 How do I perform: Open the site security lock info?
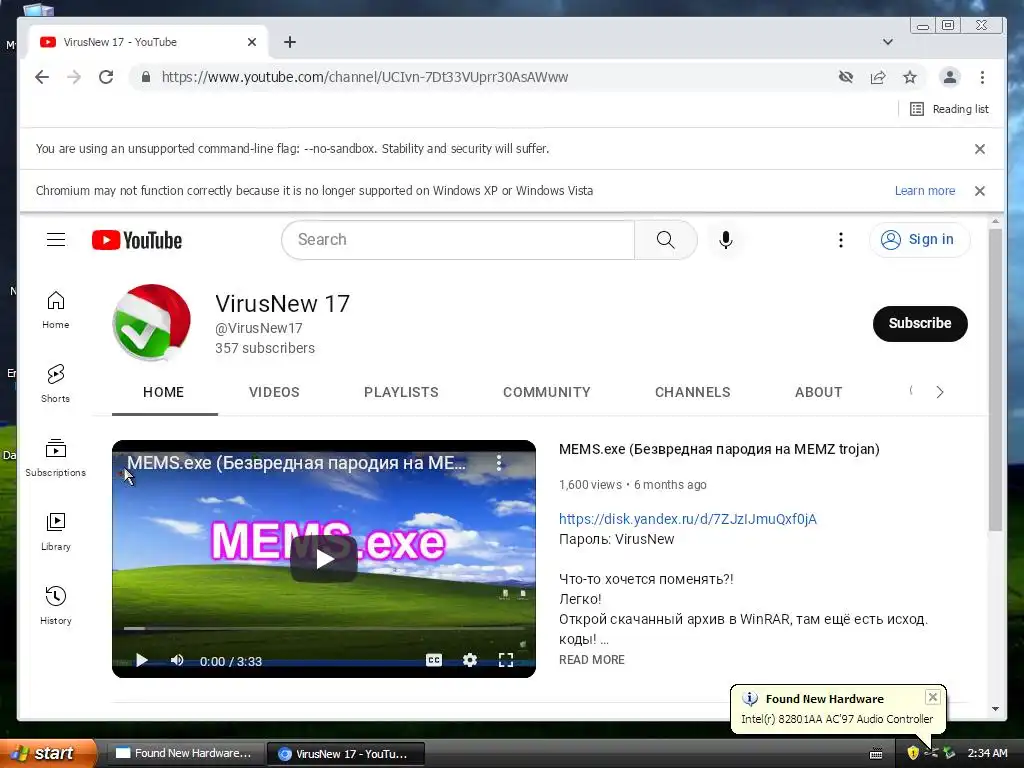click(146, 77)
